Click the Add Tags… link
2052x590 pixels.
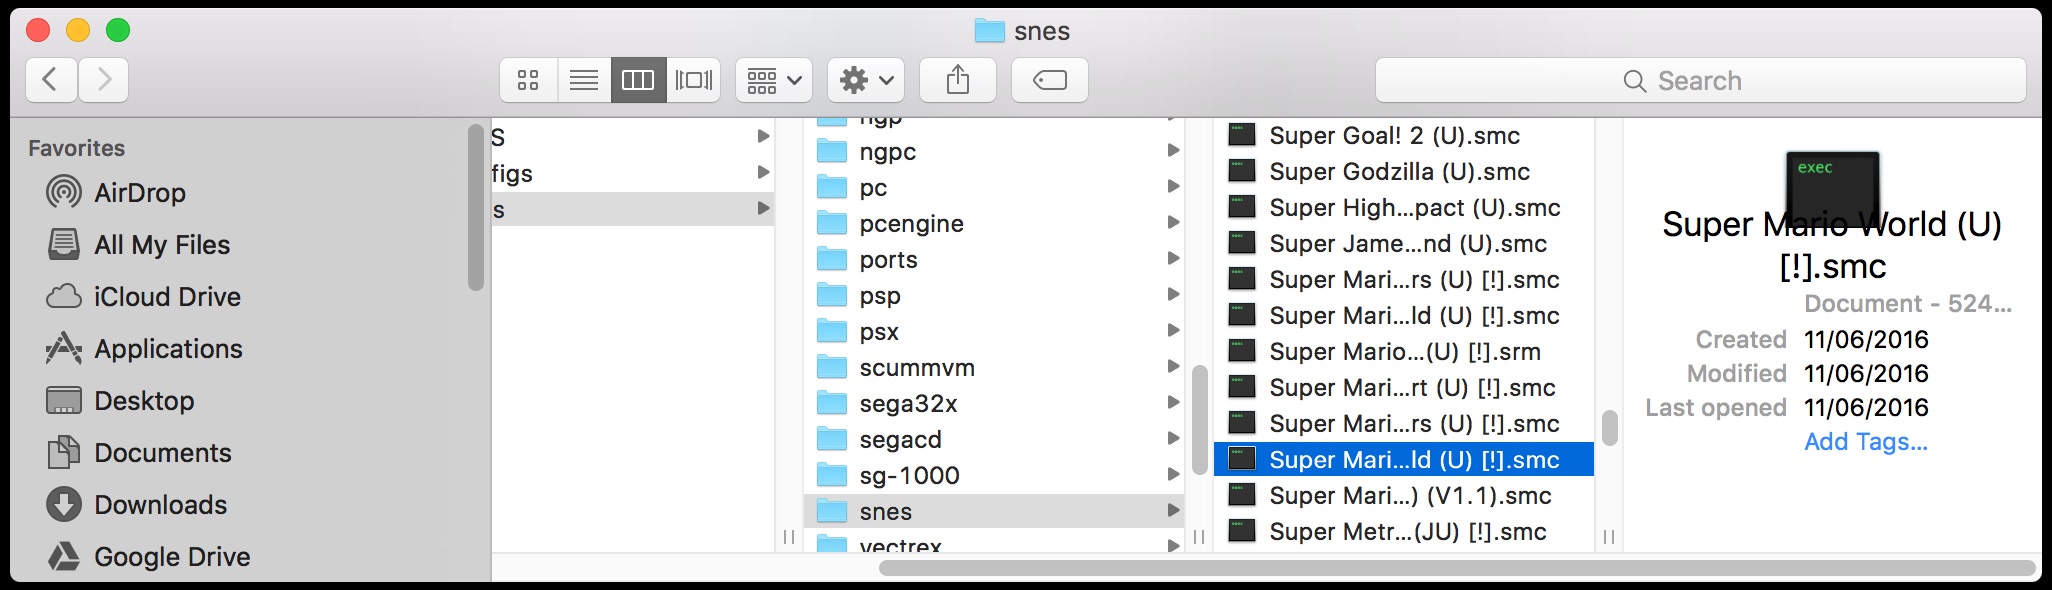pyautogui.click(x=1865, y=442)
